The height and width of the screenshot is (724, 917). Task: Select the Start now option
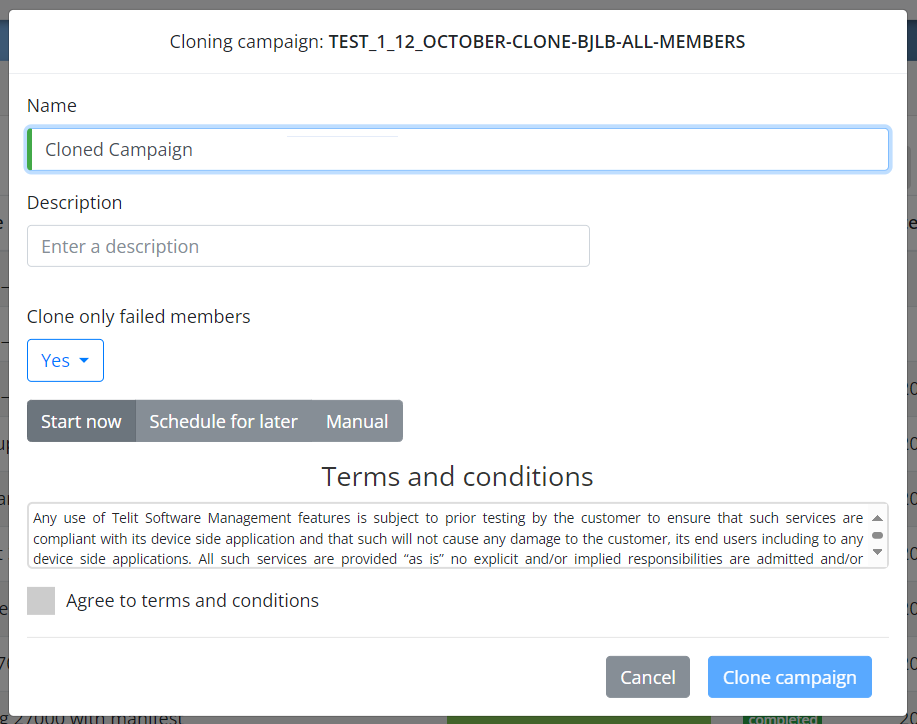point(81,421)
